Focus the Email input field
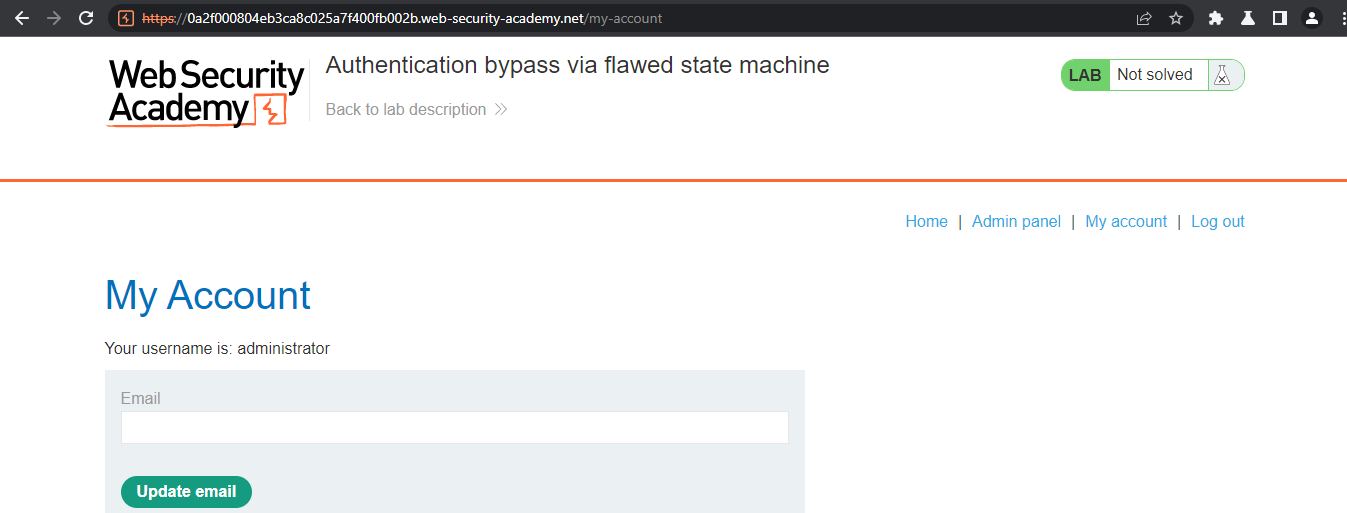 (x=455, y=427)
